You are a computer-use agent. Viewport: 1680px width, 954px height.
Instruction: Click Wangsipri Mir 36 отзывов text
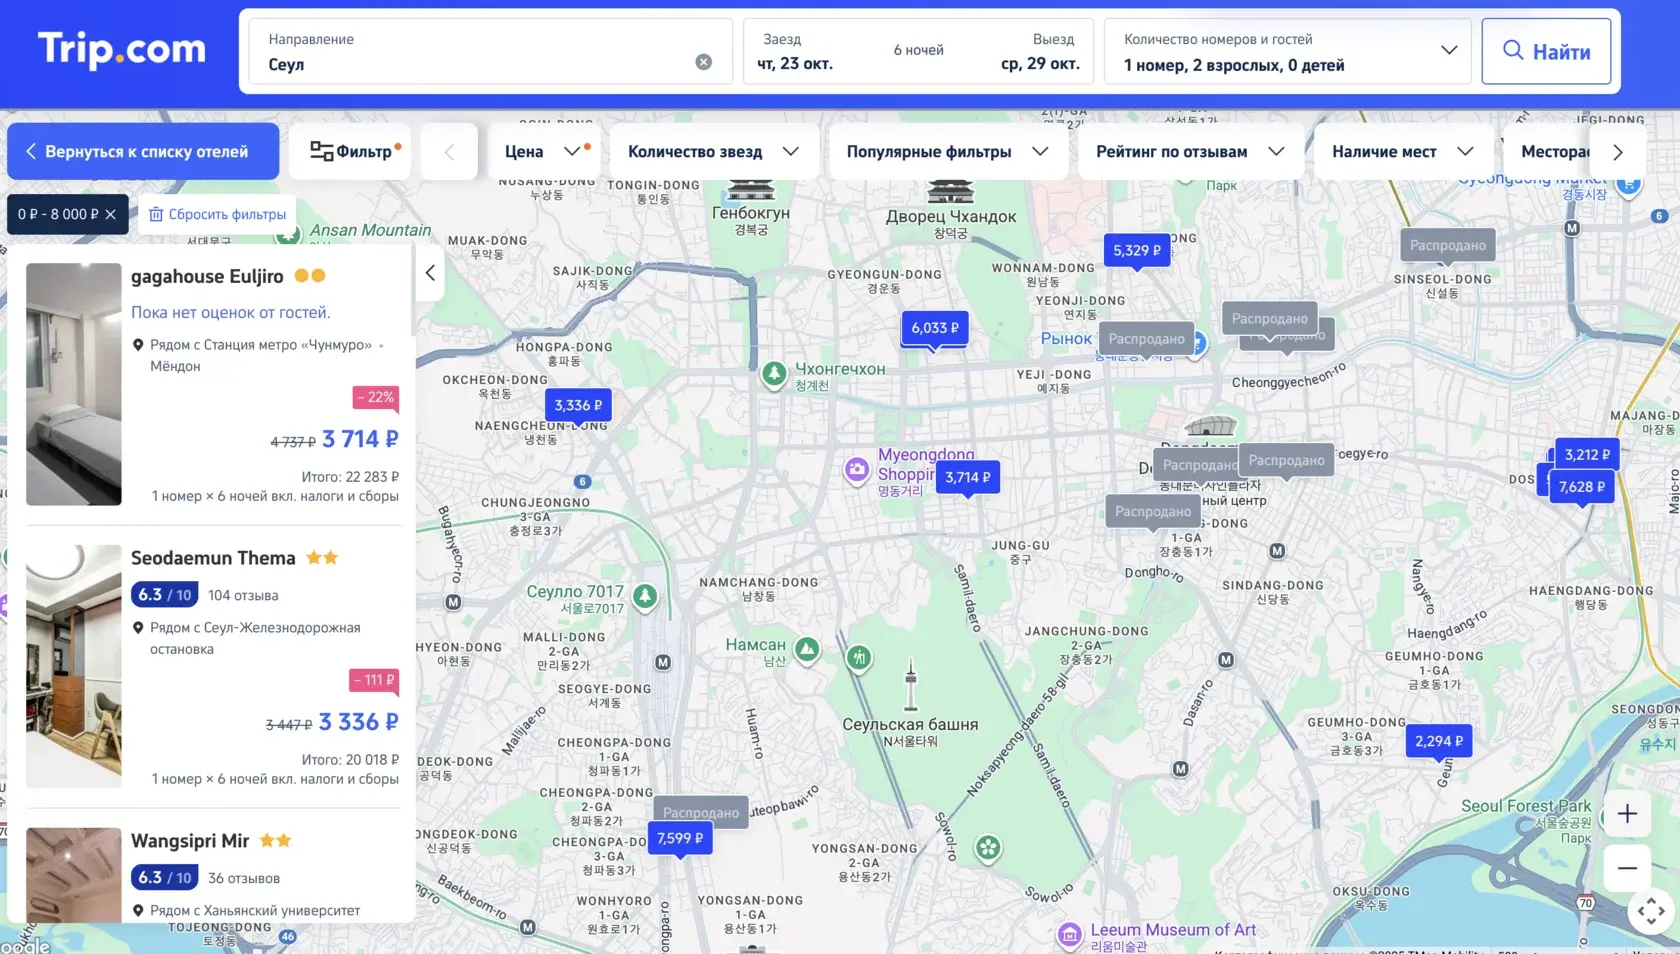point(244,878)
